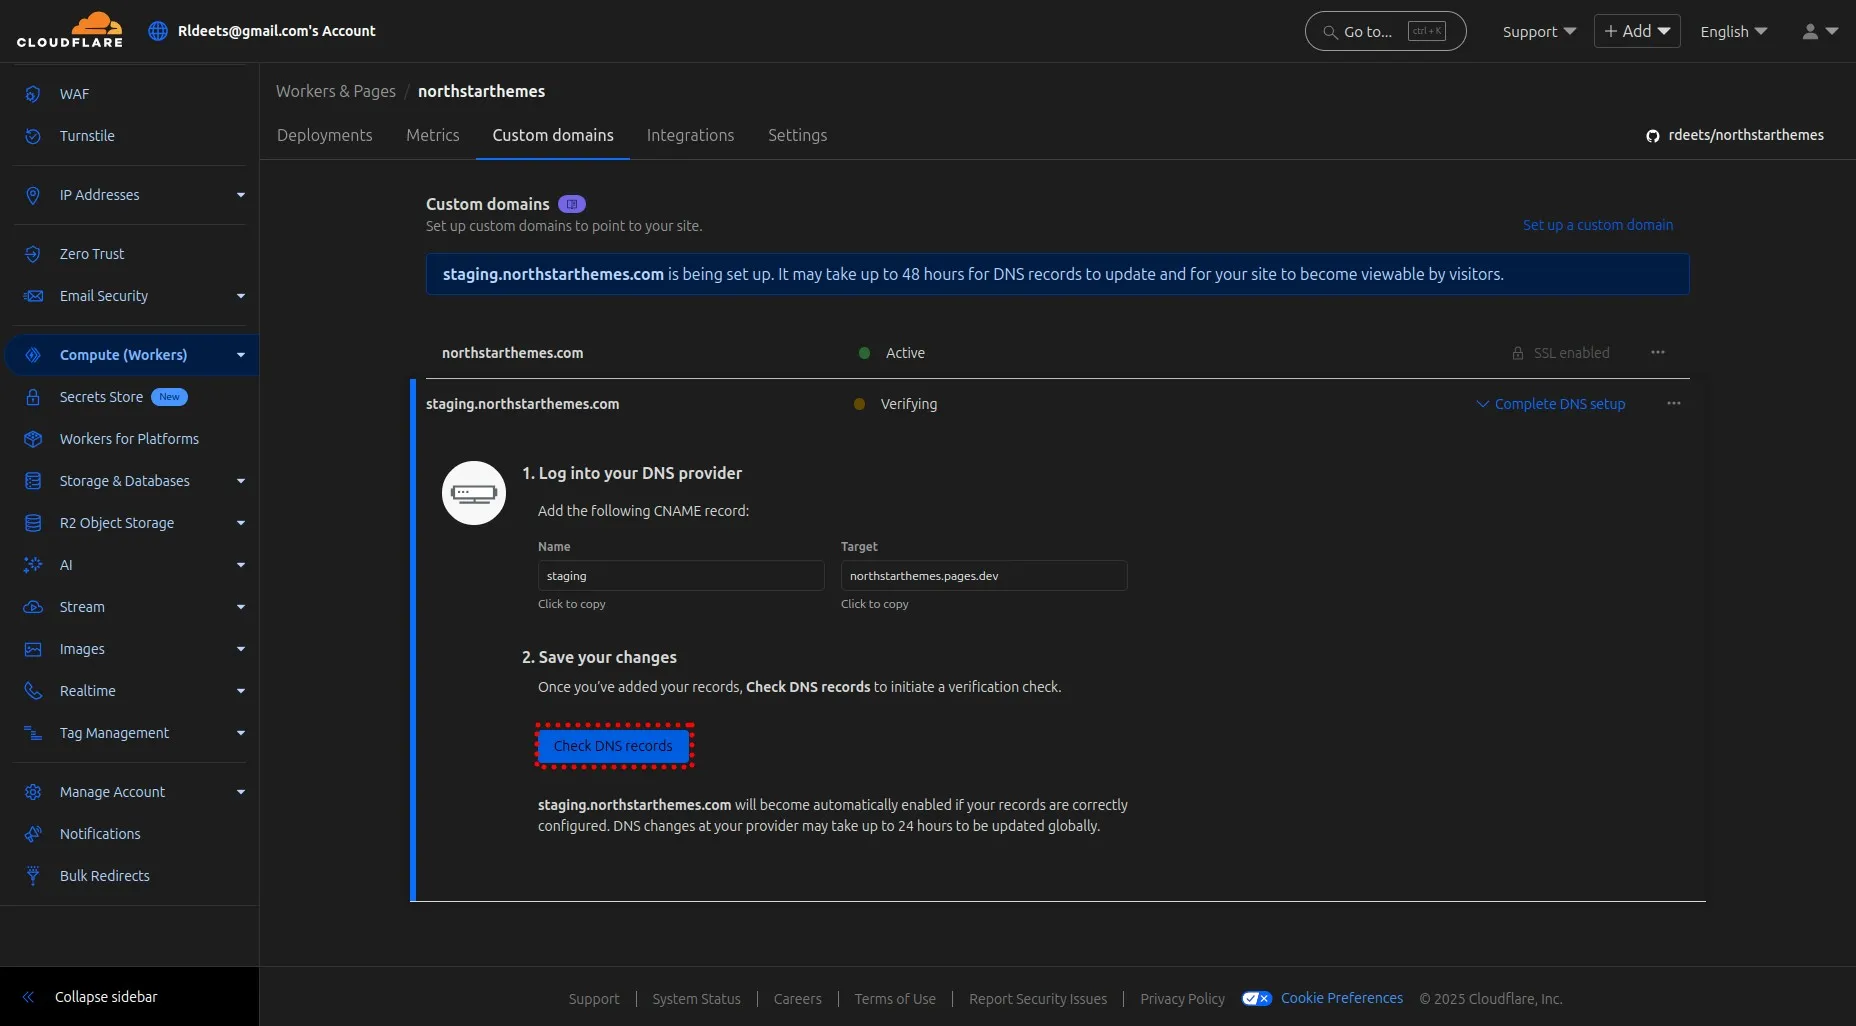1856x1026 pixels.
Task: Select the Custom domains tab
Action: 553,135
